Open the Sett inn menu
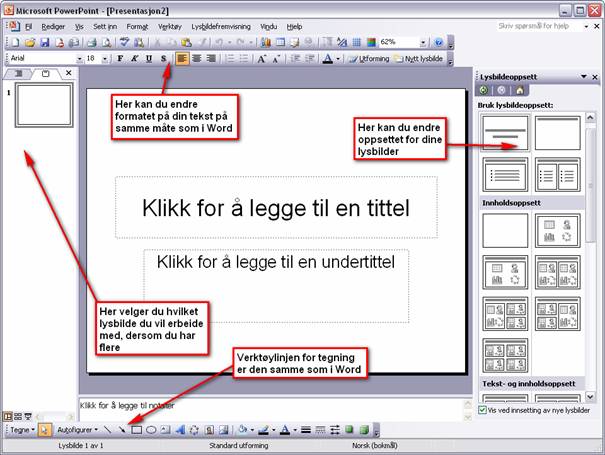 (105, 27)
